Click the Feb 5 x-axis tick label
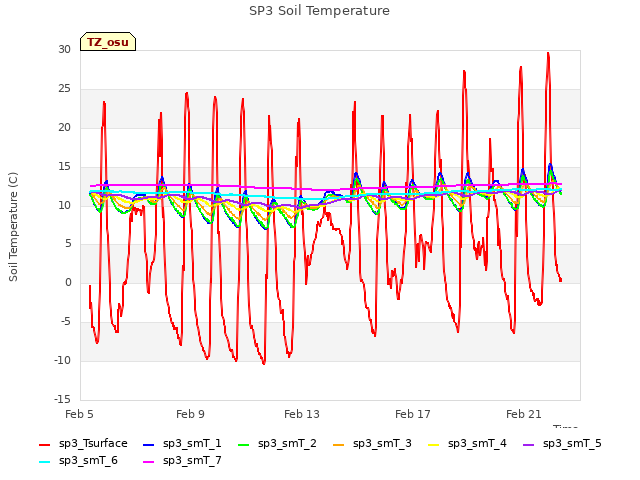This screenshot has height=480, width=640. pos(79,414)
